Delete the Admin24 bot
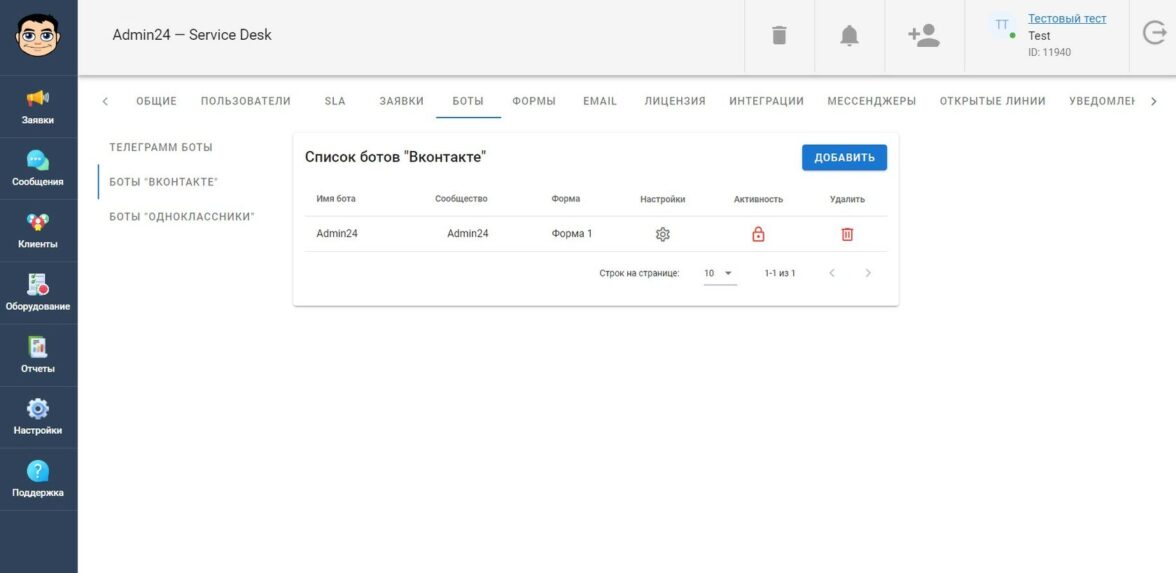1176x573 pixels. (847, 234)
